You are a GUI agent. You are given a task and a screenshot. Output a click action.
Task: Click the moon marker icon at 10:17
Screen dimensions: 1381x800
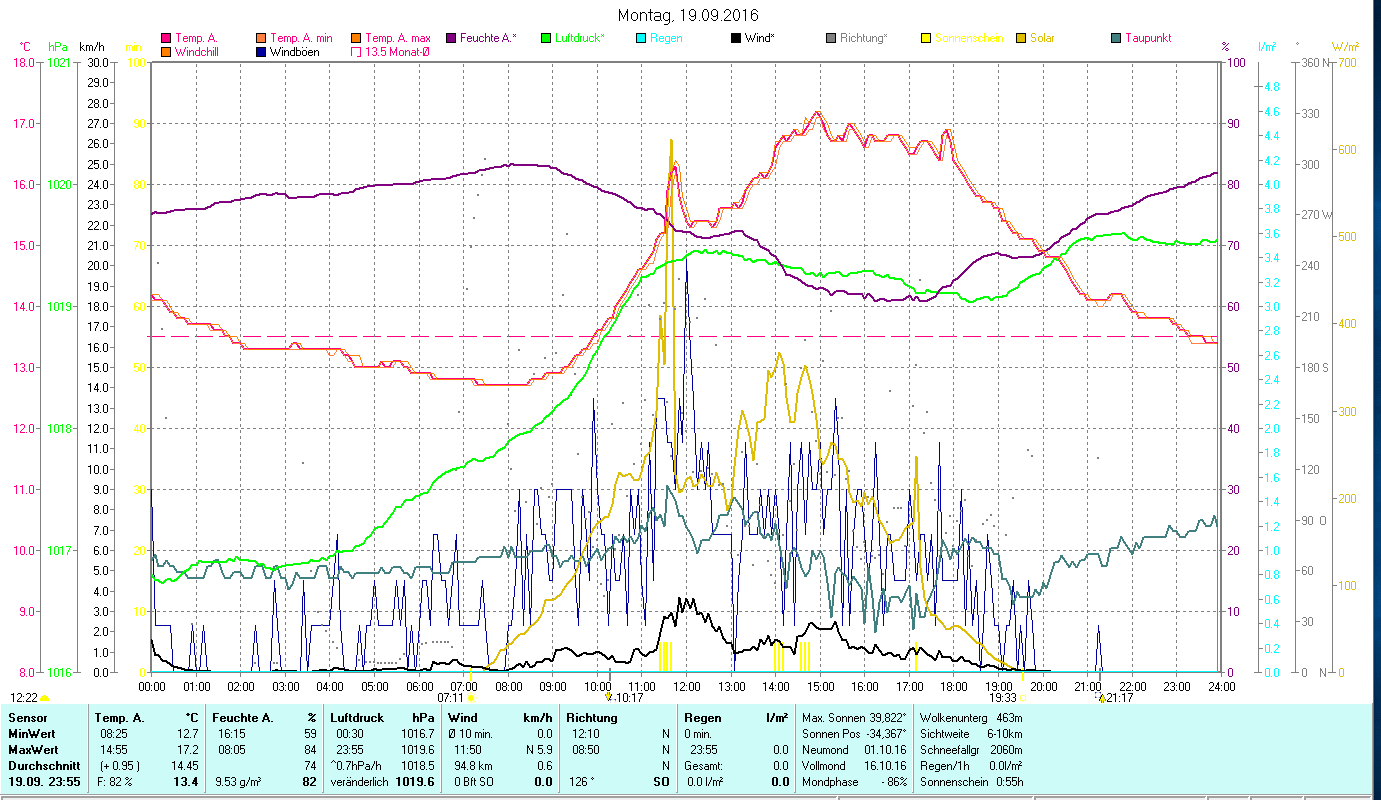point(609,697)
